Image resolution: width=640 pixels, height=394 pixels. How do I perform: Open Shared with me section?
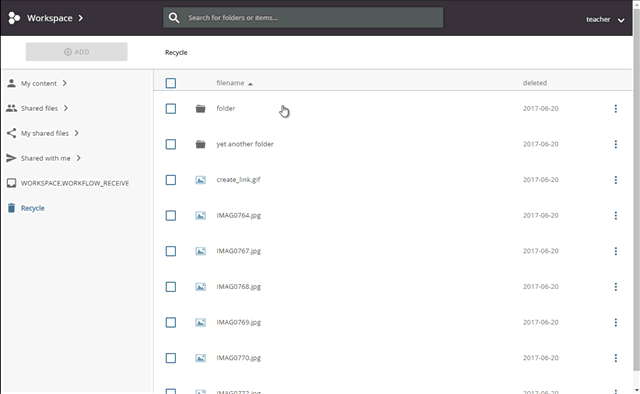point(46,158)
